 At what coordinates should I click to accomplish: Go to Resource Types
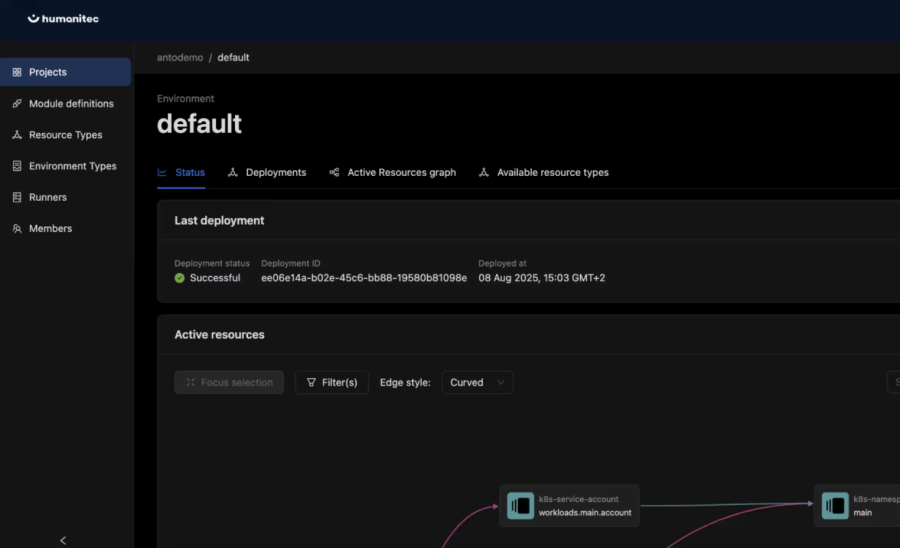click(65, 135)
